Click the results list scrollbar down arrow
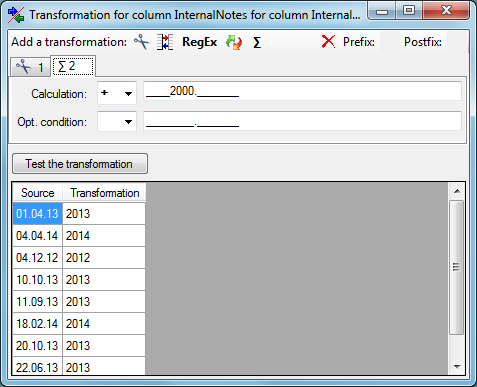 click(457, 366)
